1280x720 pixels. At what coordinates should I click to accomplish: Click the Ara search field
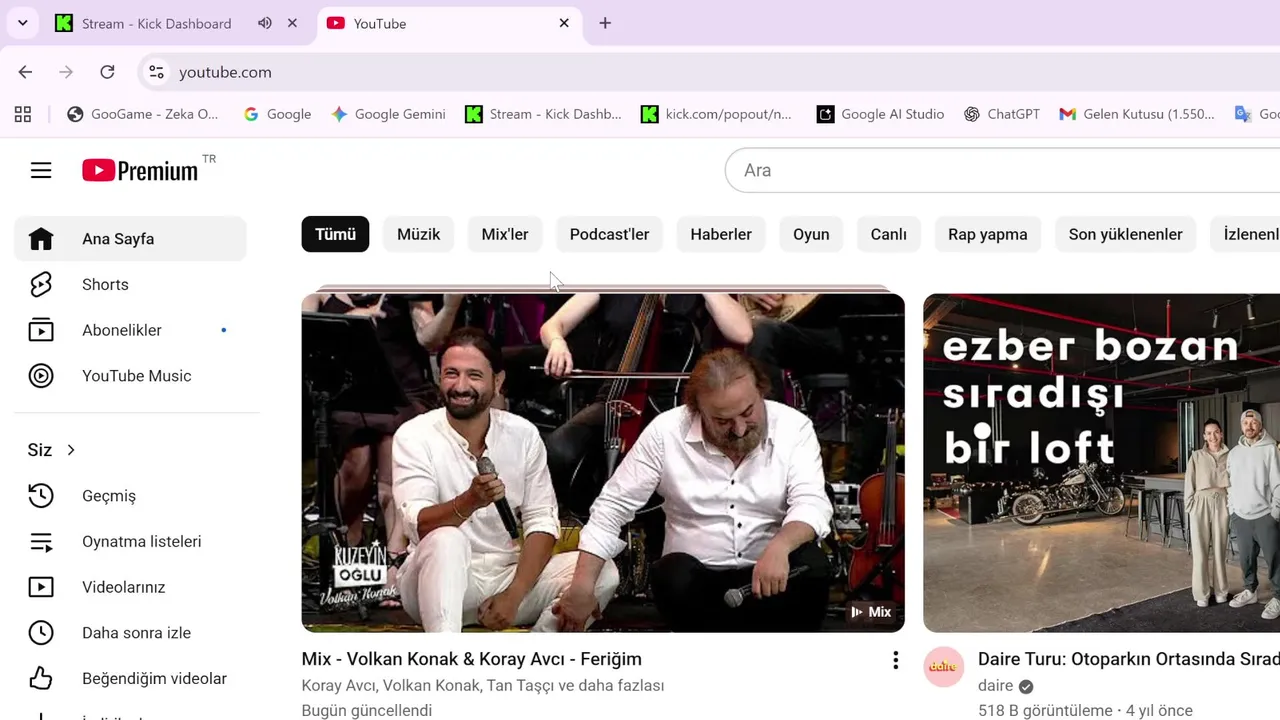(x=1003, y=170)
